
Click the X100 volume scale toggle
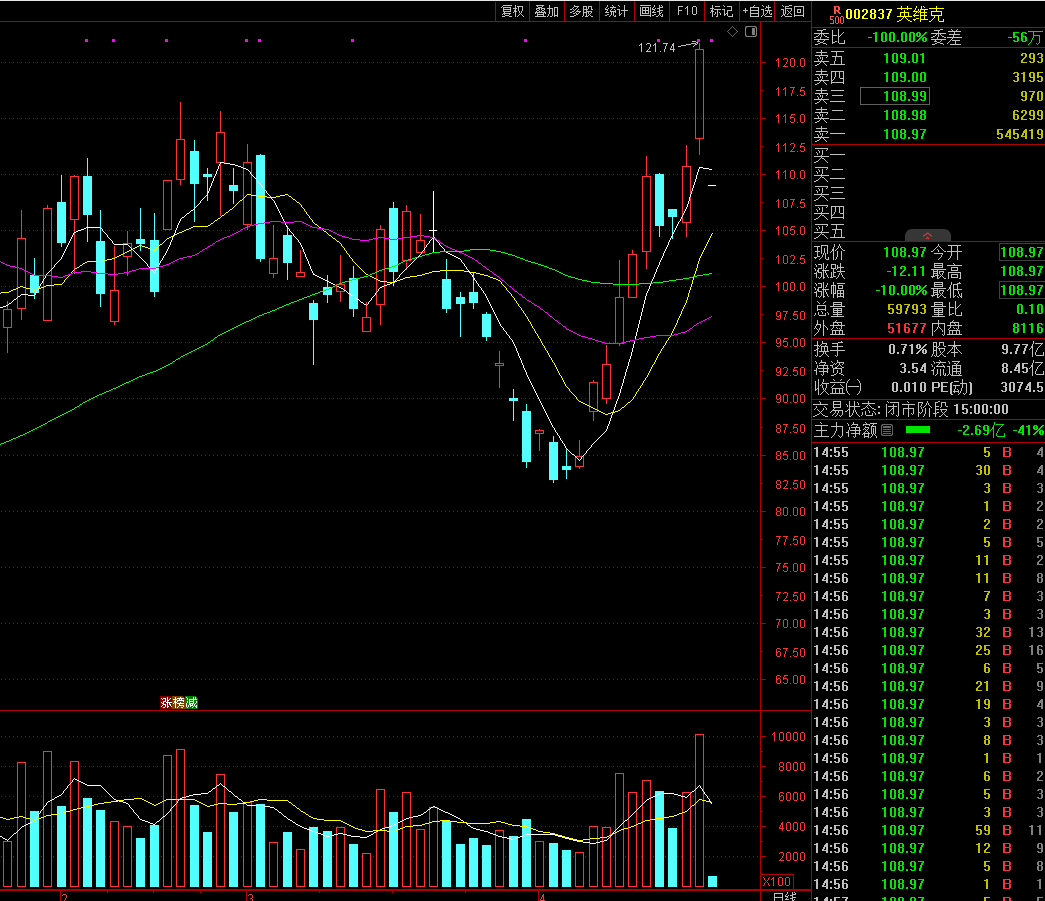click(x=777, y=881)
